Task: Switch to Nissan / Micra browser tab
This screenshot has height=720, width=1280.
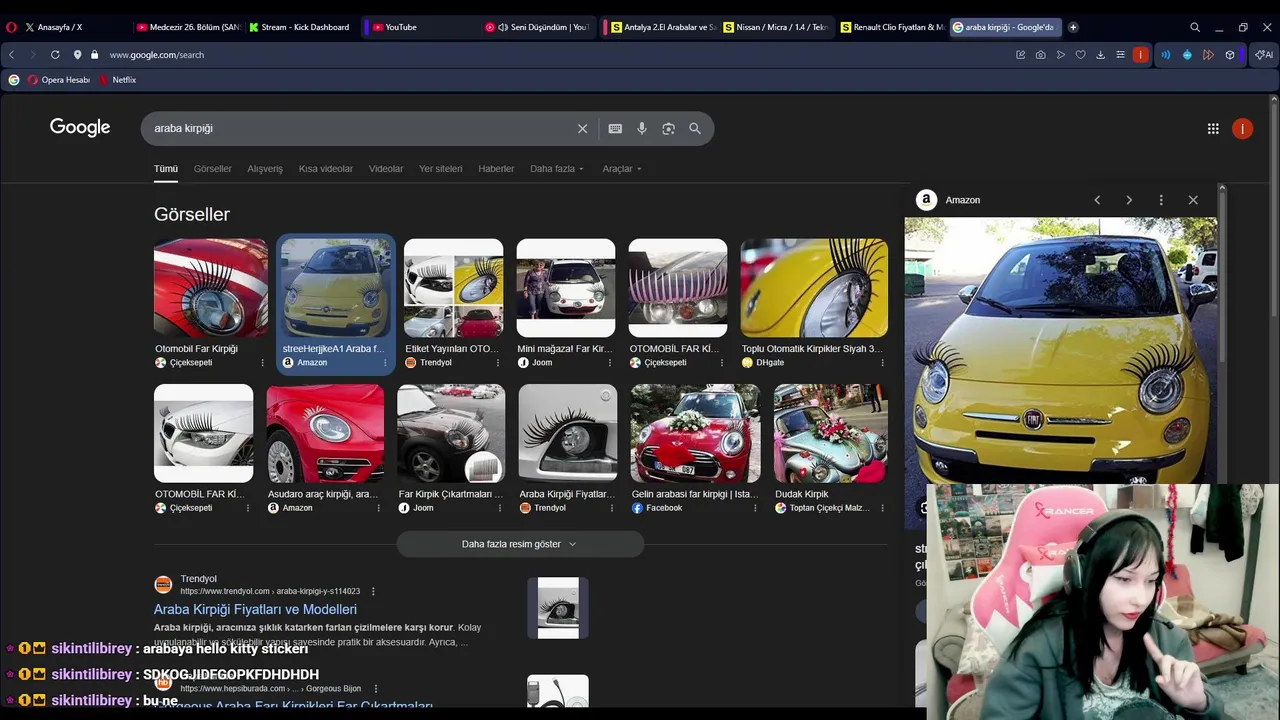Action: point(775,27)
